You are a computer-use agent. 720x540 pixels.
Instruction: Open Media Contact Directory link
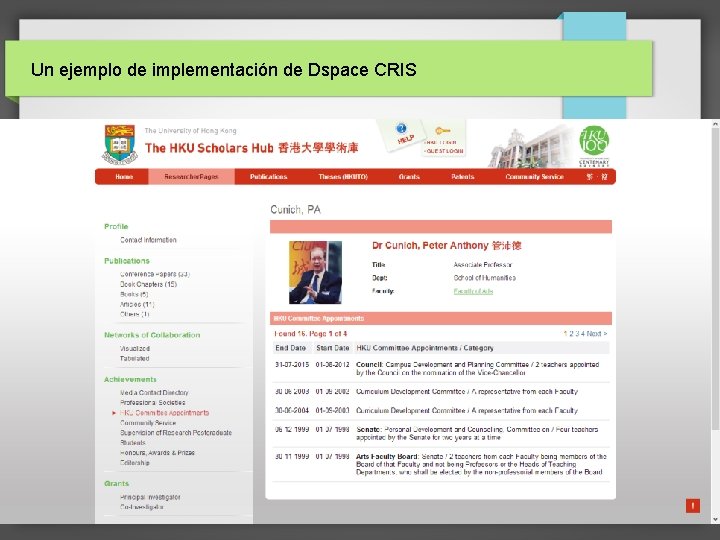(x=154, y=393)
